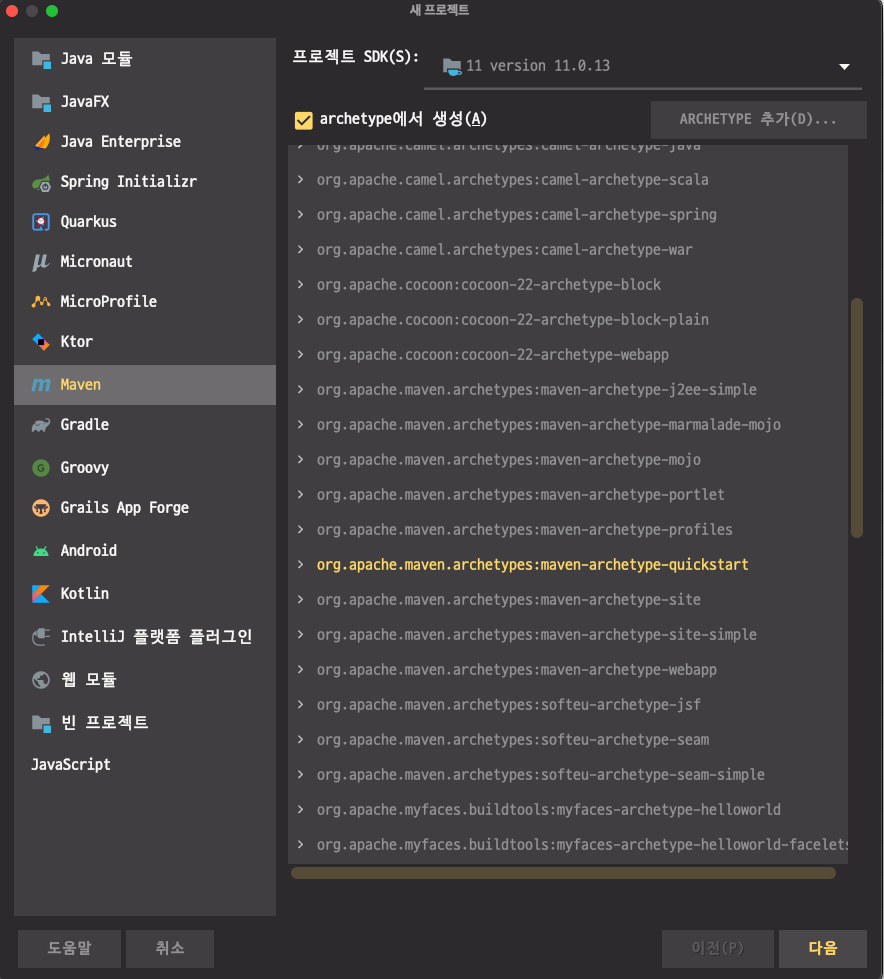The width and height of the screenshot is (884, 979).
Task: Select the Gradle project type
Action: (145, 425)
